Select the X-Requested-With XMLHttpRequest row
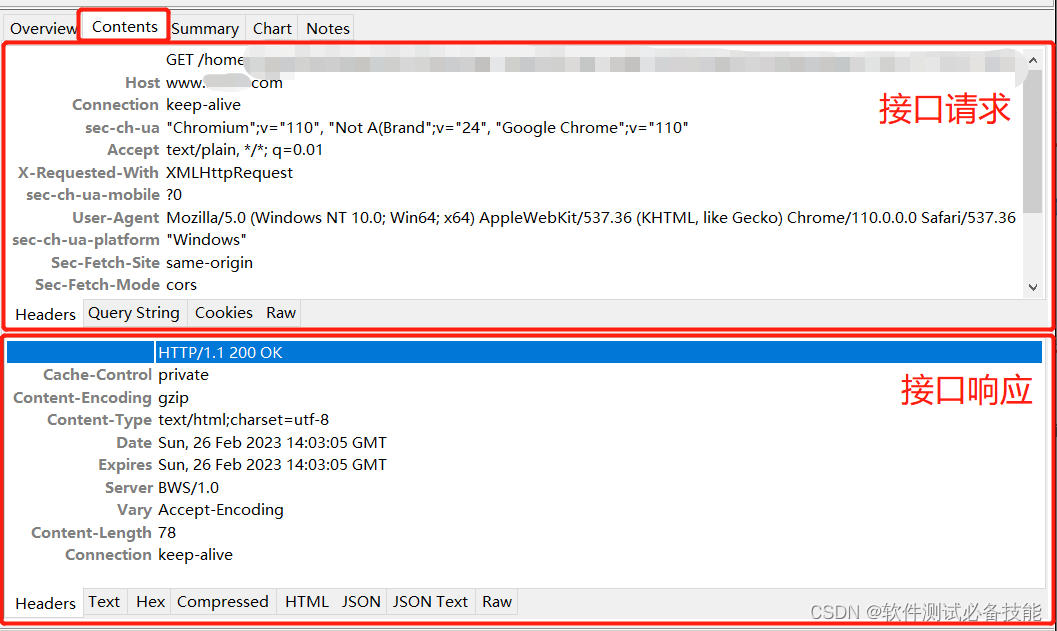The image size is (1057, 631). pyautogui.click(x=514, y=173)
